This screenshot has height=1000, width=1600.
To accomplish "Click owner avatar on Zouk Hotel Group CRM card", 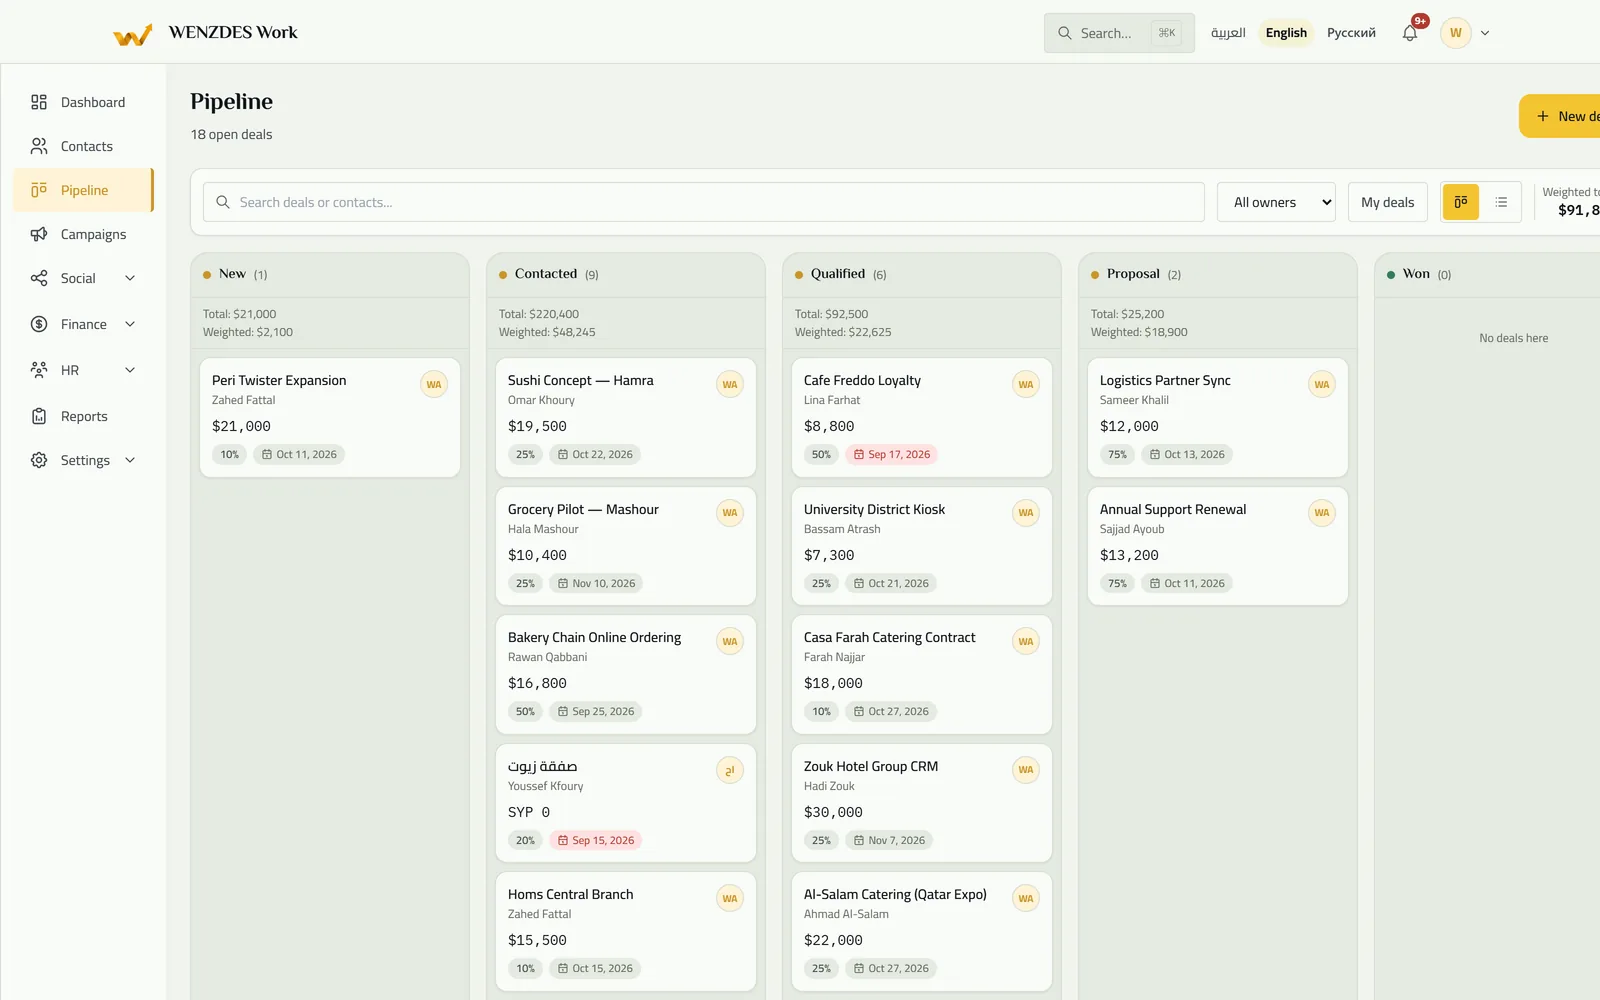I will [1026, 770].
